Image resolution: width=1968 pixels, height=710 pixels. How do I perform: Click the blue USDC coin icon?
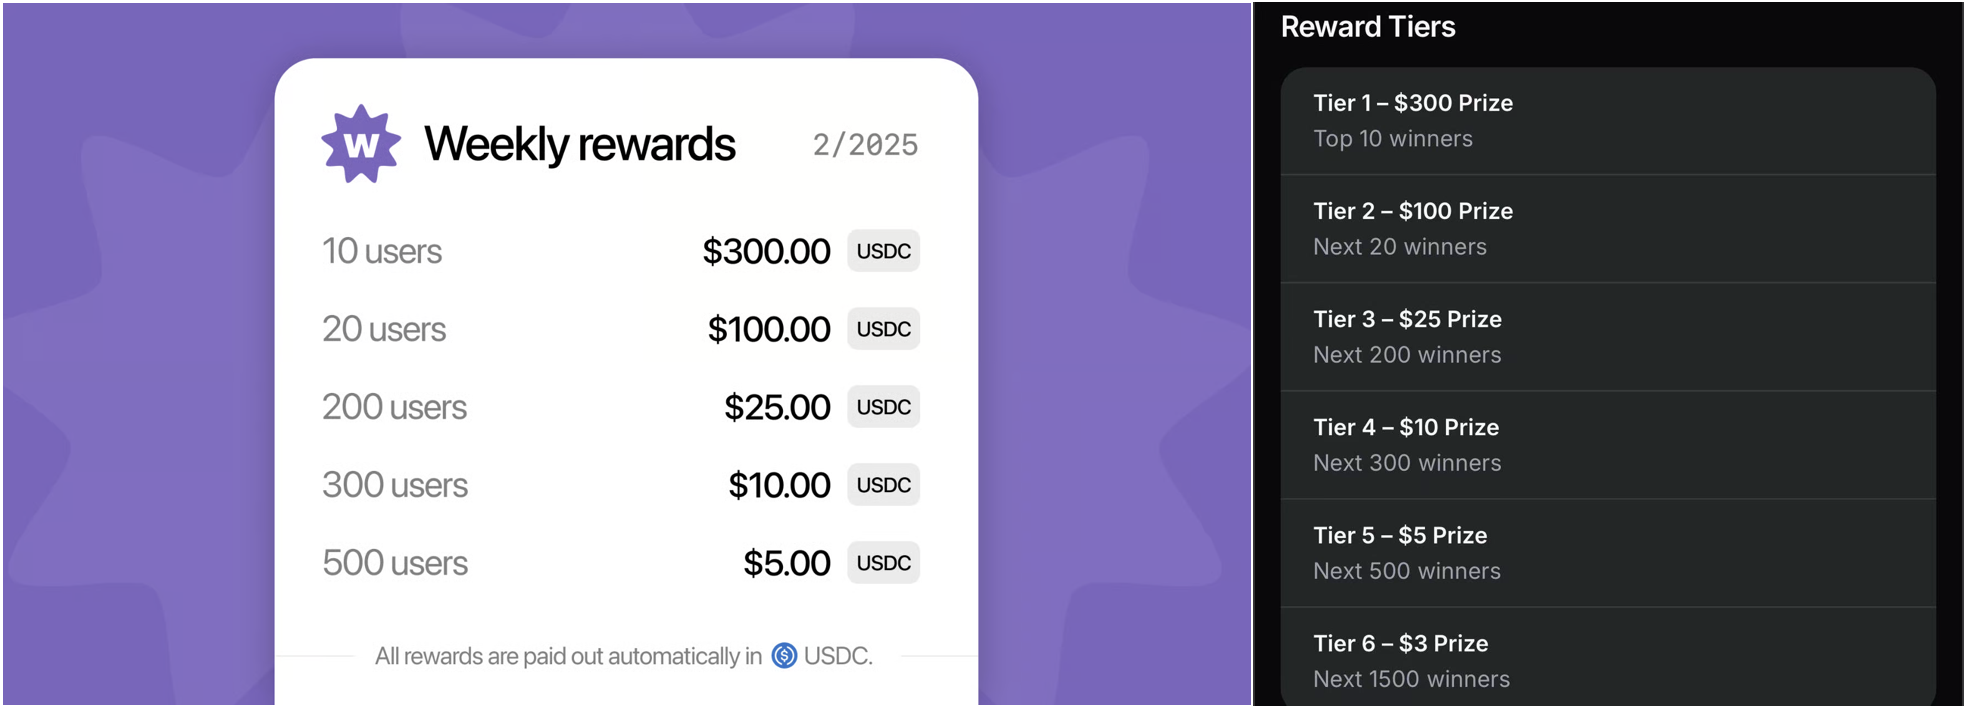pos(785,656)
